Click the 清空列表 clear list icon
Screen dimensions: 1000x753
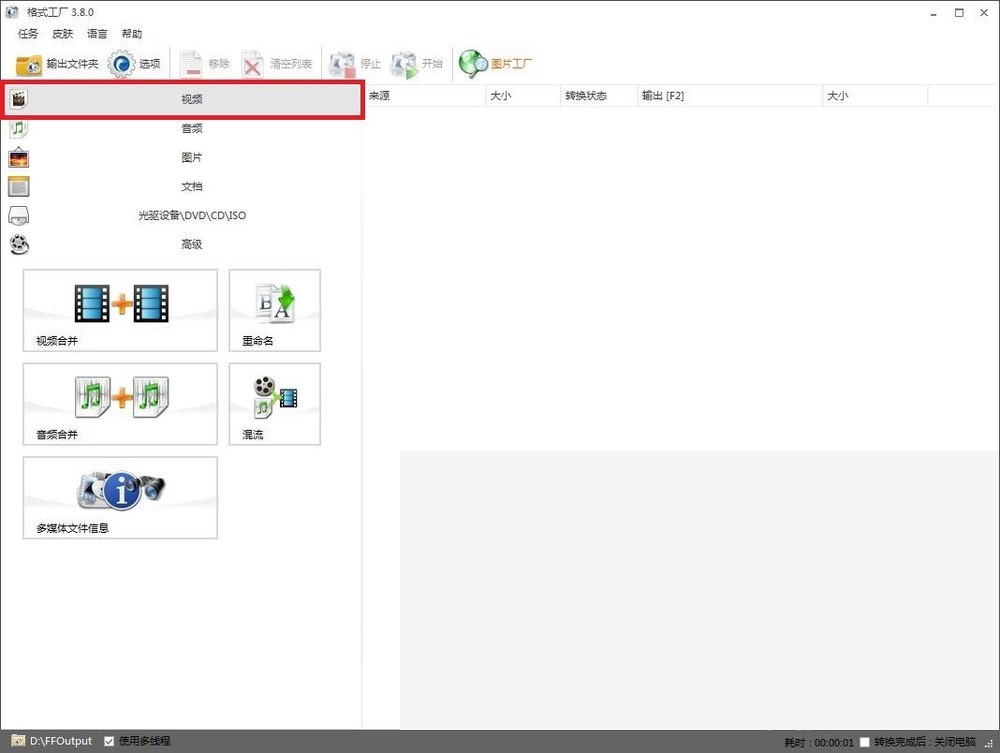click(x=253, y=64)
